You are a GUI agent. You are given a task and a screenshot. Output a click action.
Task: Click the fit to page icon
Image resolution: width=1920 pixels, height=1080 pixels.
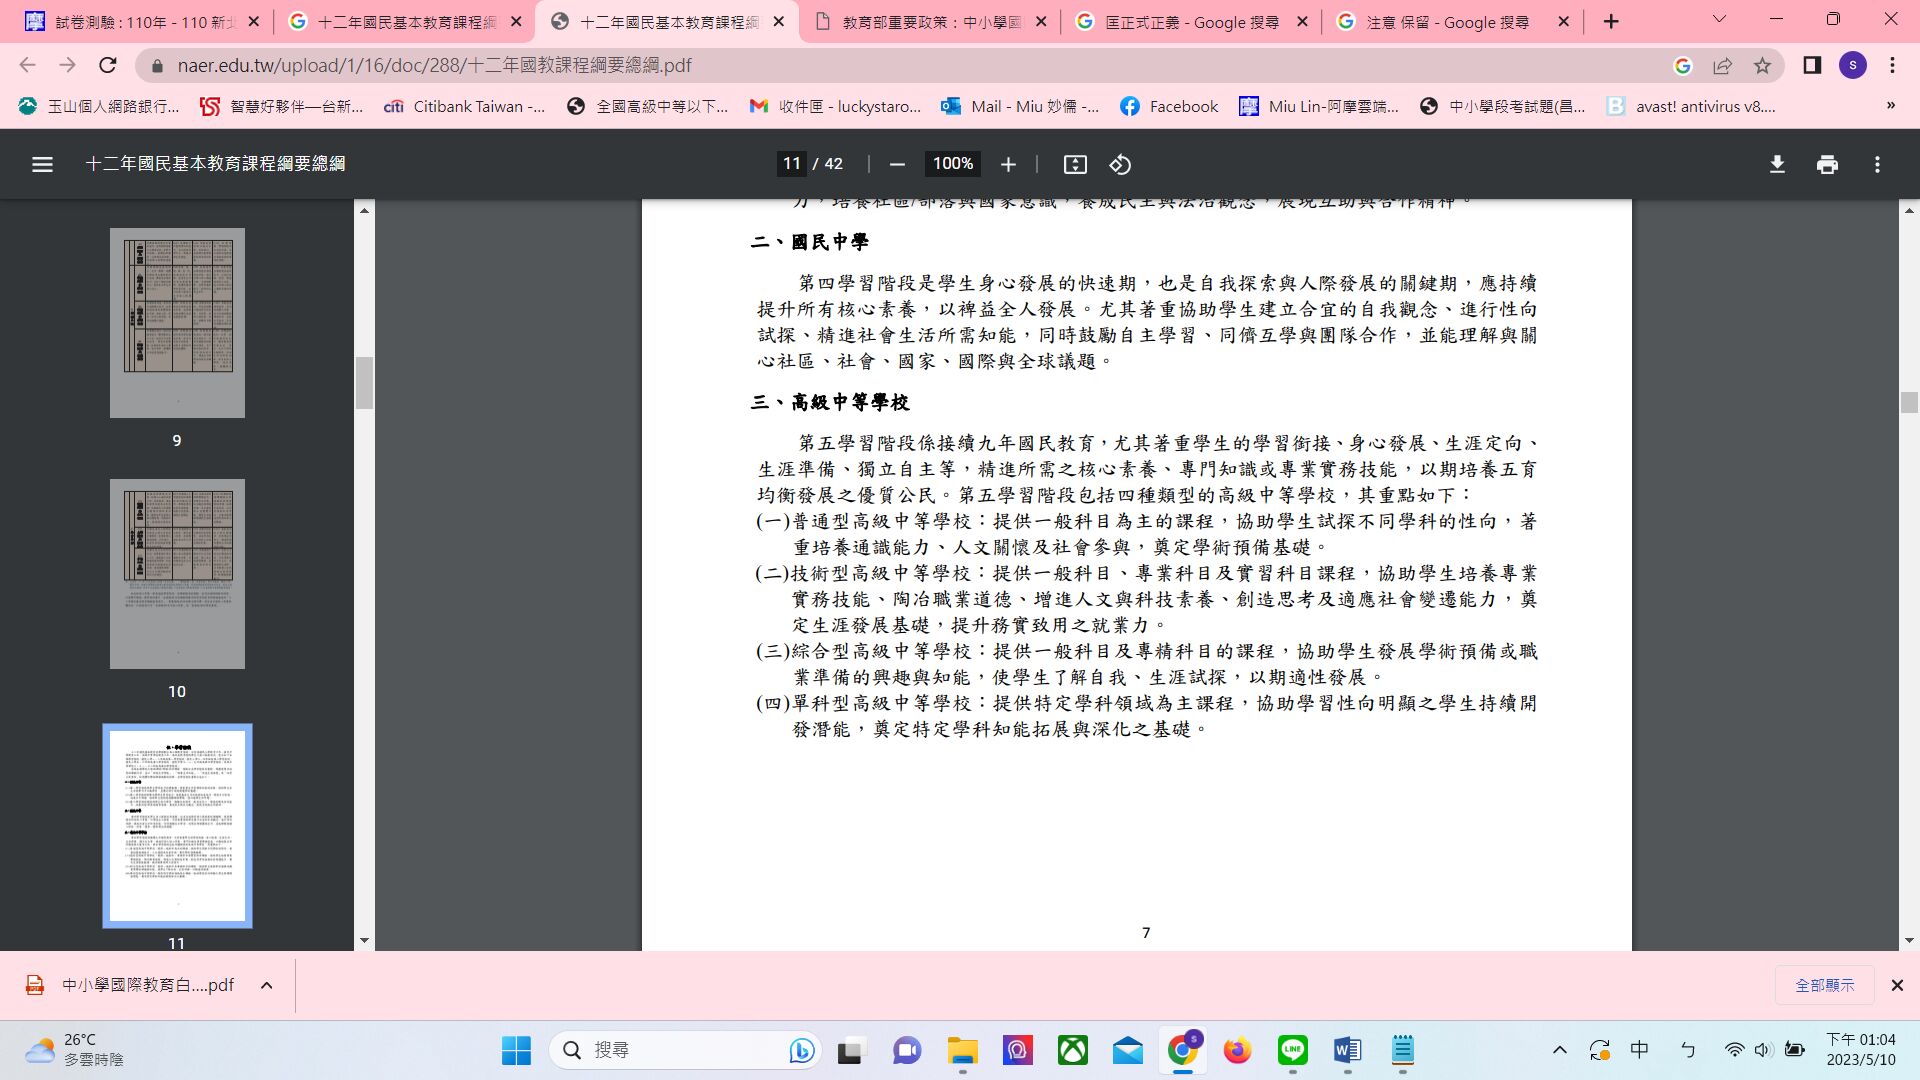point(1075,164)
